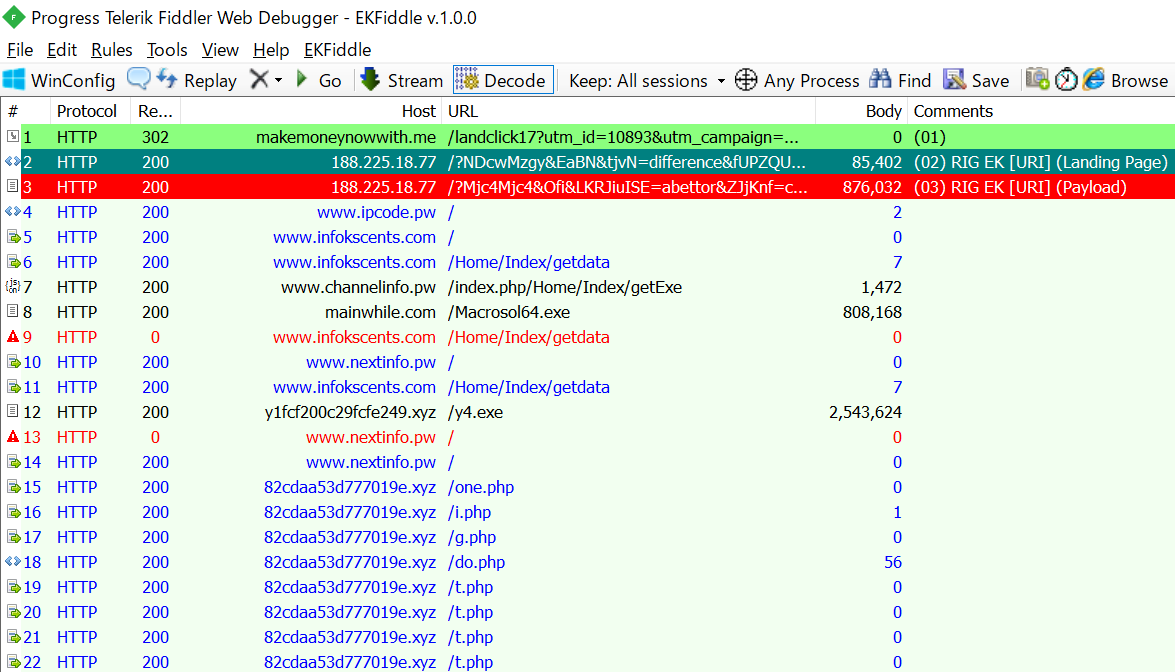Screen dimensions: 1175x672
Task: Select the /one.php session
Action: (588, 487)
